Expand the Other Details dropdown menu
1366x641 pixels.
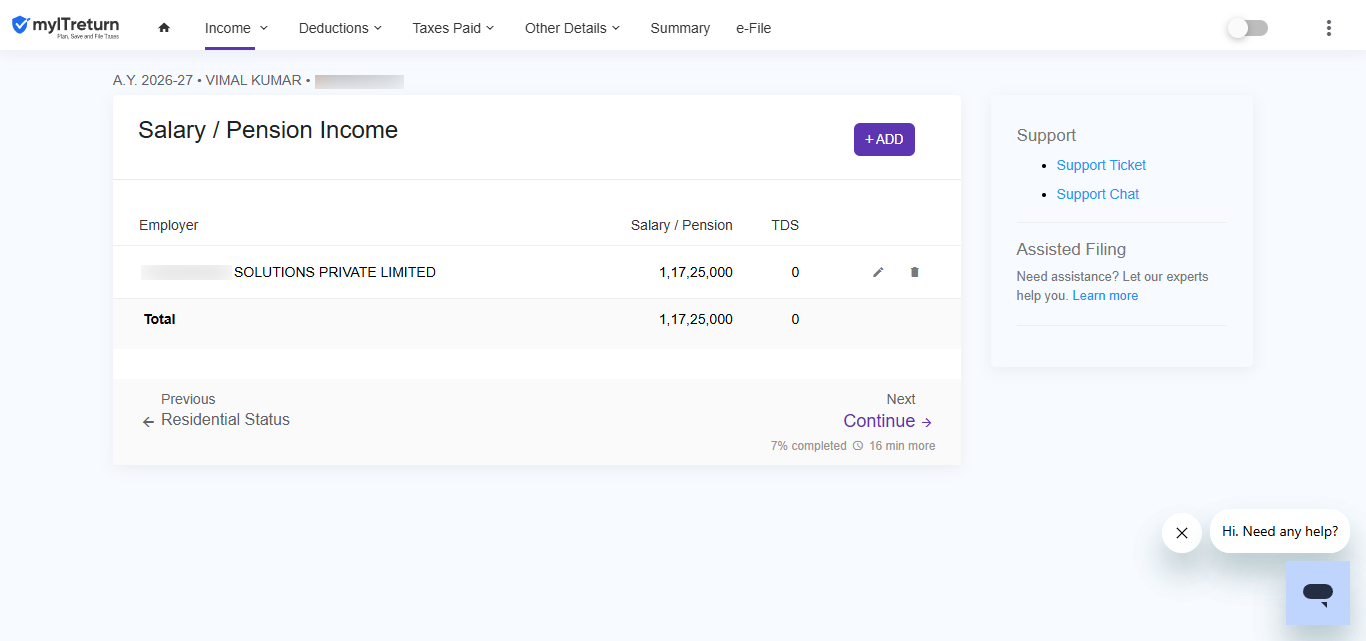coord(572,28)
